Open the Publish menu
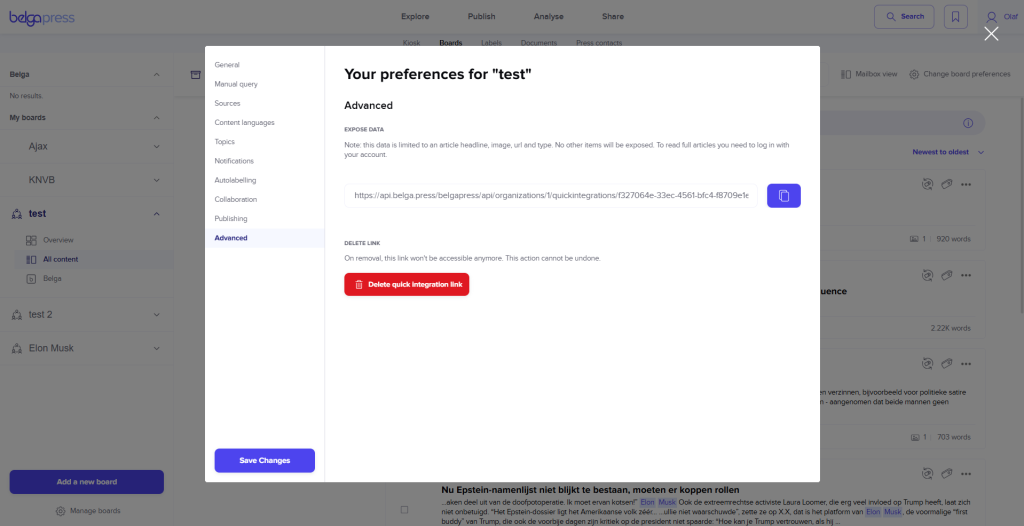1024x526 pixels. click(481, 16)
